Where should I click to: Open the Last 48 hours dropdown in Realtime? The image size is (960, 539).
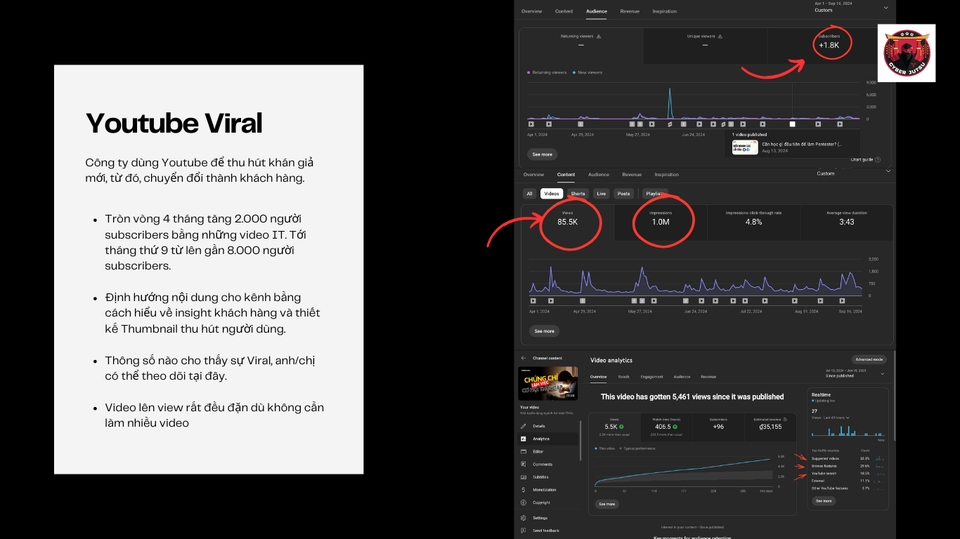[831, 418]
